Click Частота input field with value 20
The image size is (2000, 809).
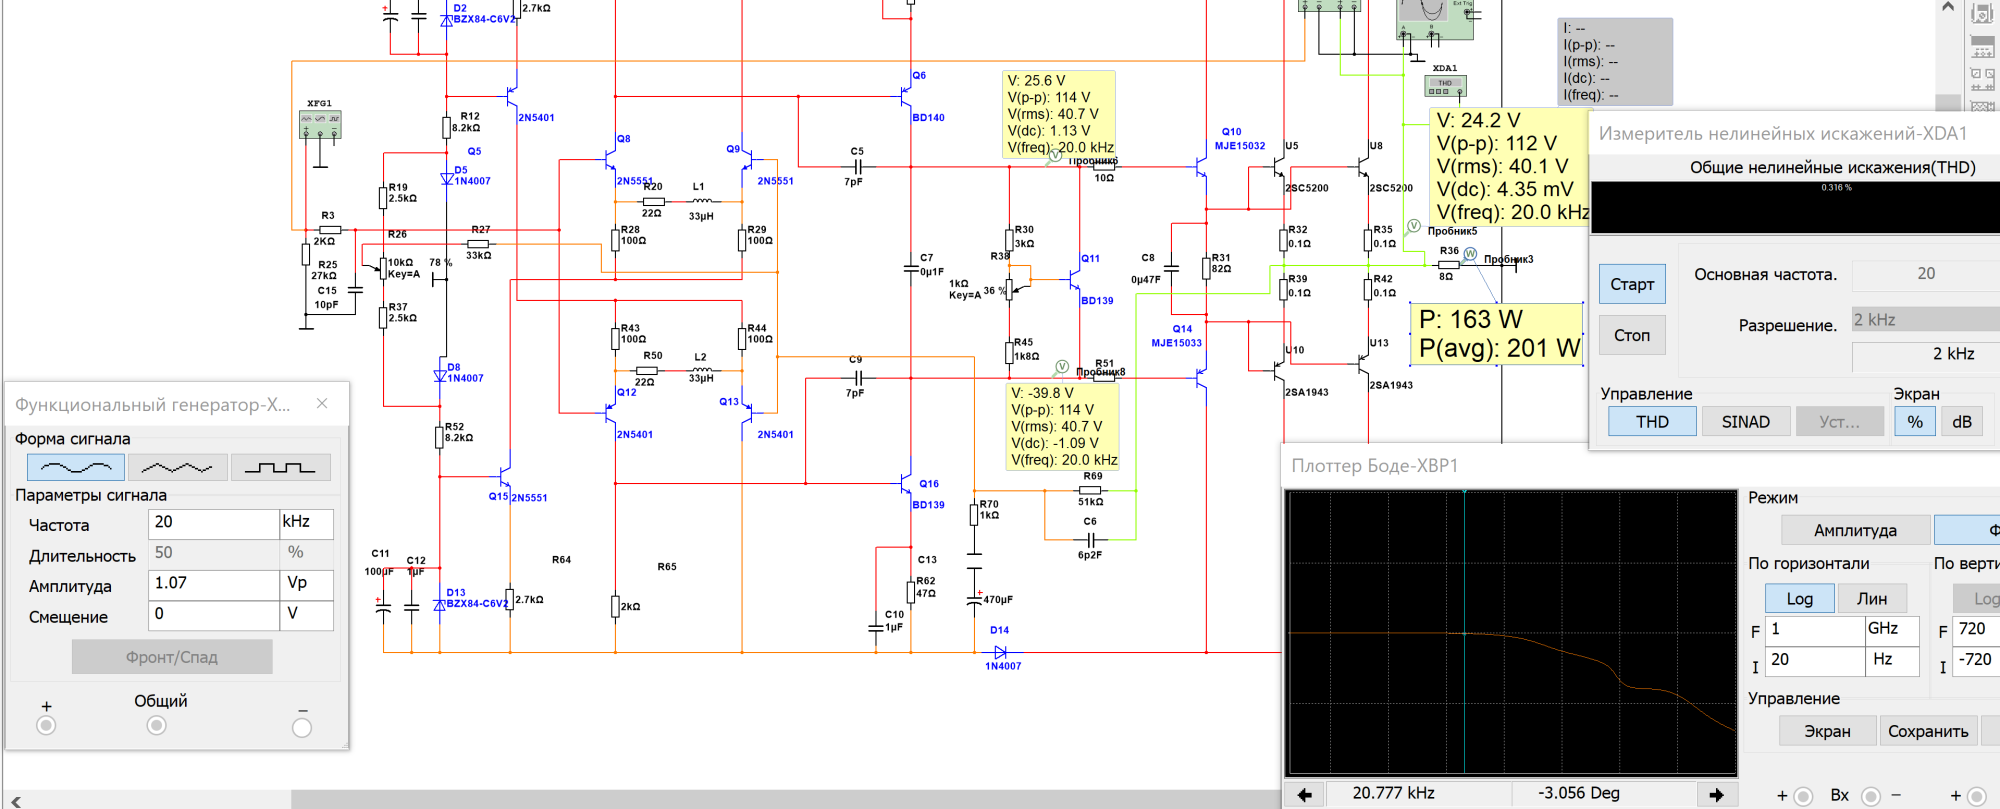tap(214, 523)
